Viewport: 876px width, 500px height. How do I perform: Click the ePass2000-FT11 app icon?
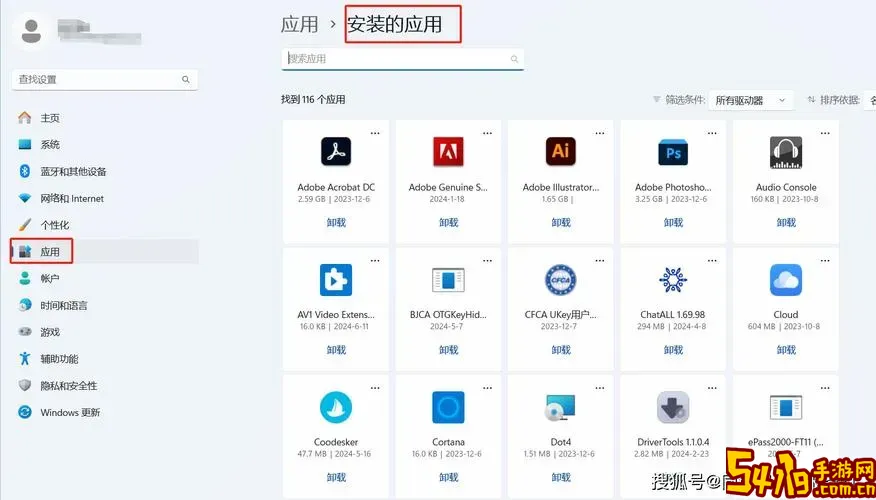pos(785,407)
